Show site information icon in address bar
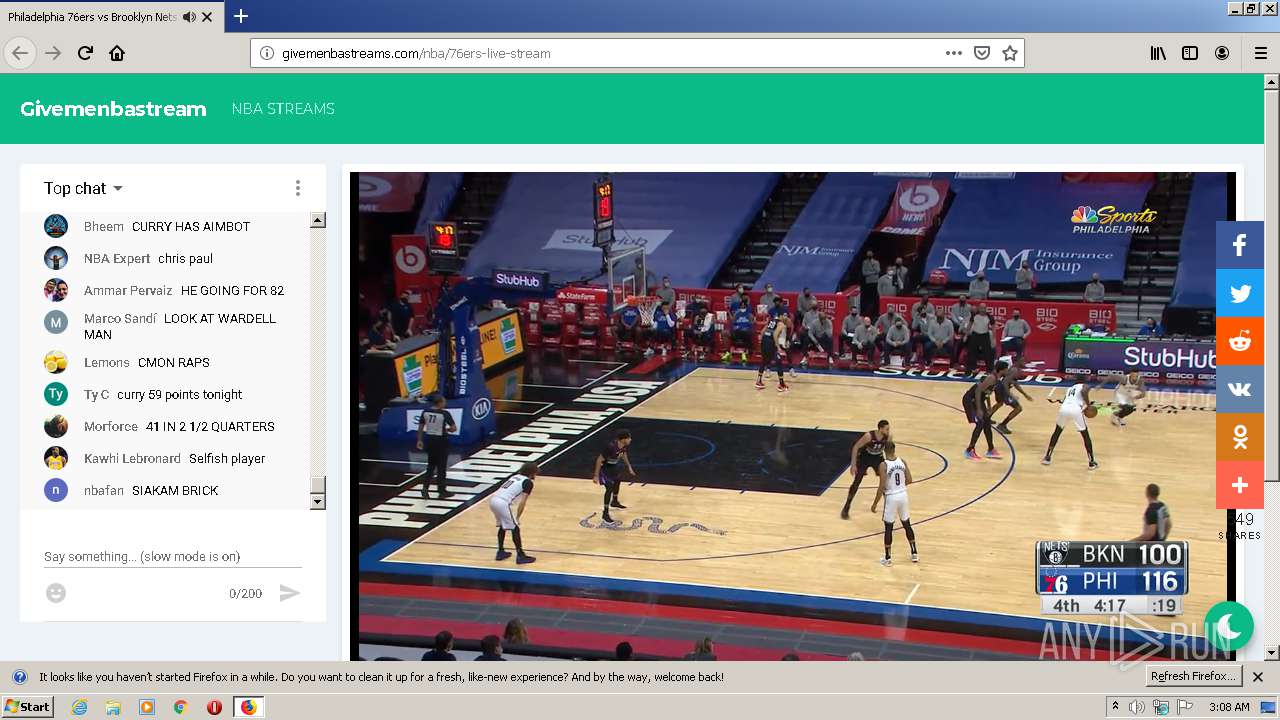 (x=267, y=53)
